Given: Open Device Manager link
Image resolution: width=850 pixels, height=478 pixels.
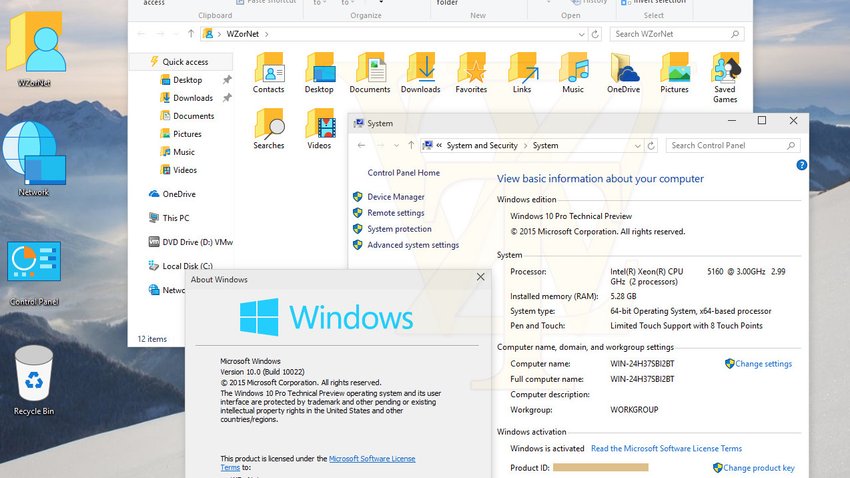Looking at the screenshot, I should pyautogui.click(x=396, y=197).
